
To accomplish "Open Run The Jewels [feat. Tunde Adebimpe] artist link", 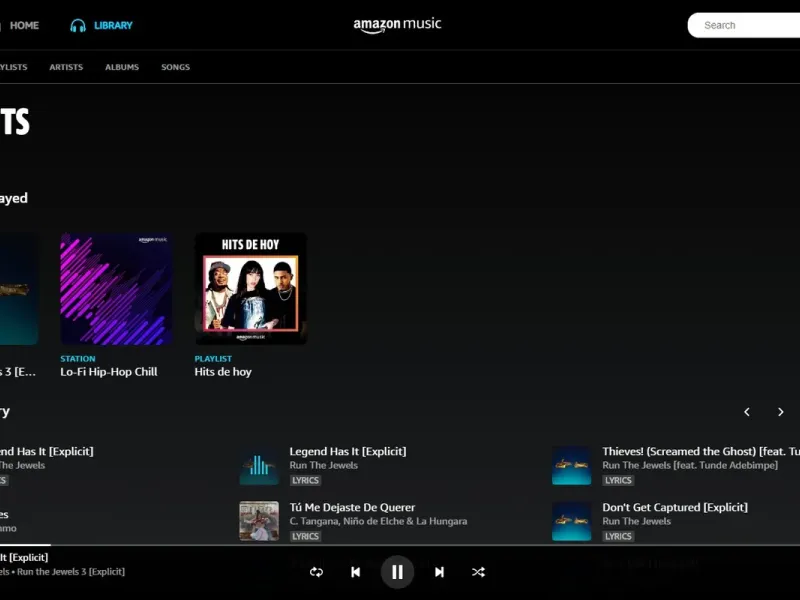I will tap(690, 465).
